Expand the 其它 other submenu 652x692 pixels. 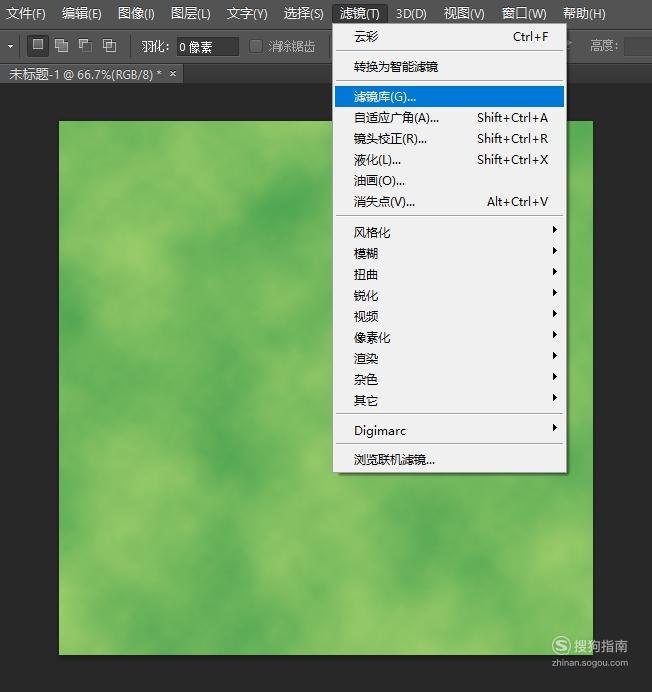point(449,401)
